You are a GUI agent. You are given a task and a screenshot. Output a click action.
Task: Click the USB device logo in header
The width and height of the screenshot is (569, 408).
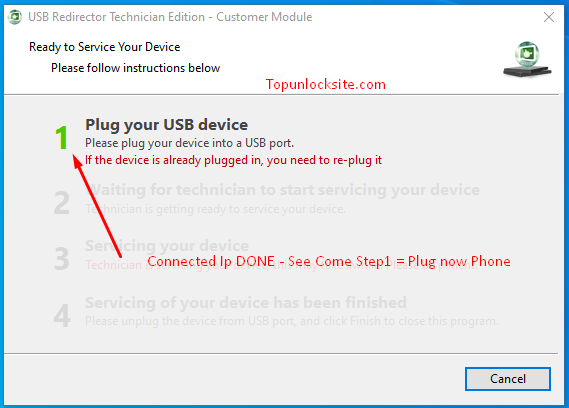pyautogui.click(x=527, y=59)
